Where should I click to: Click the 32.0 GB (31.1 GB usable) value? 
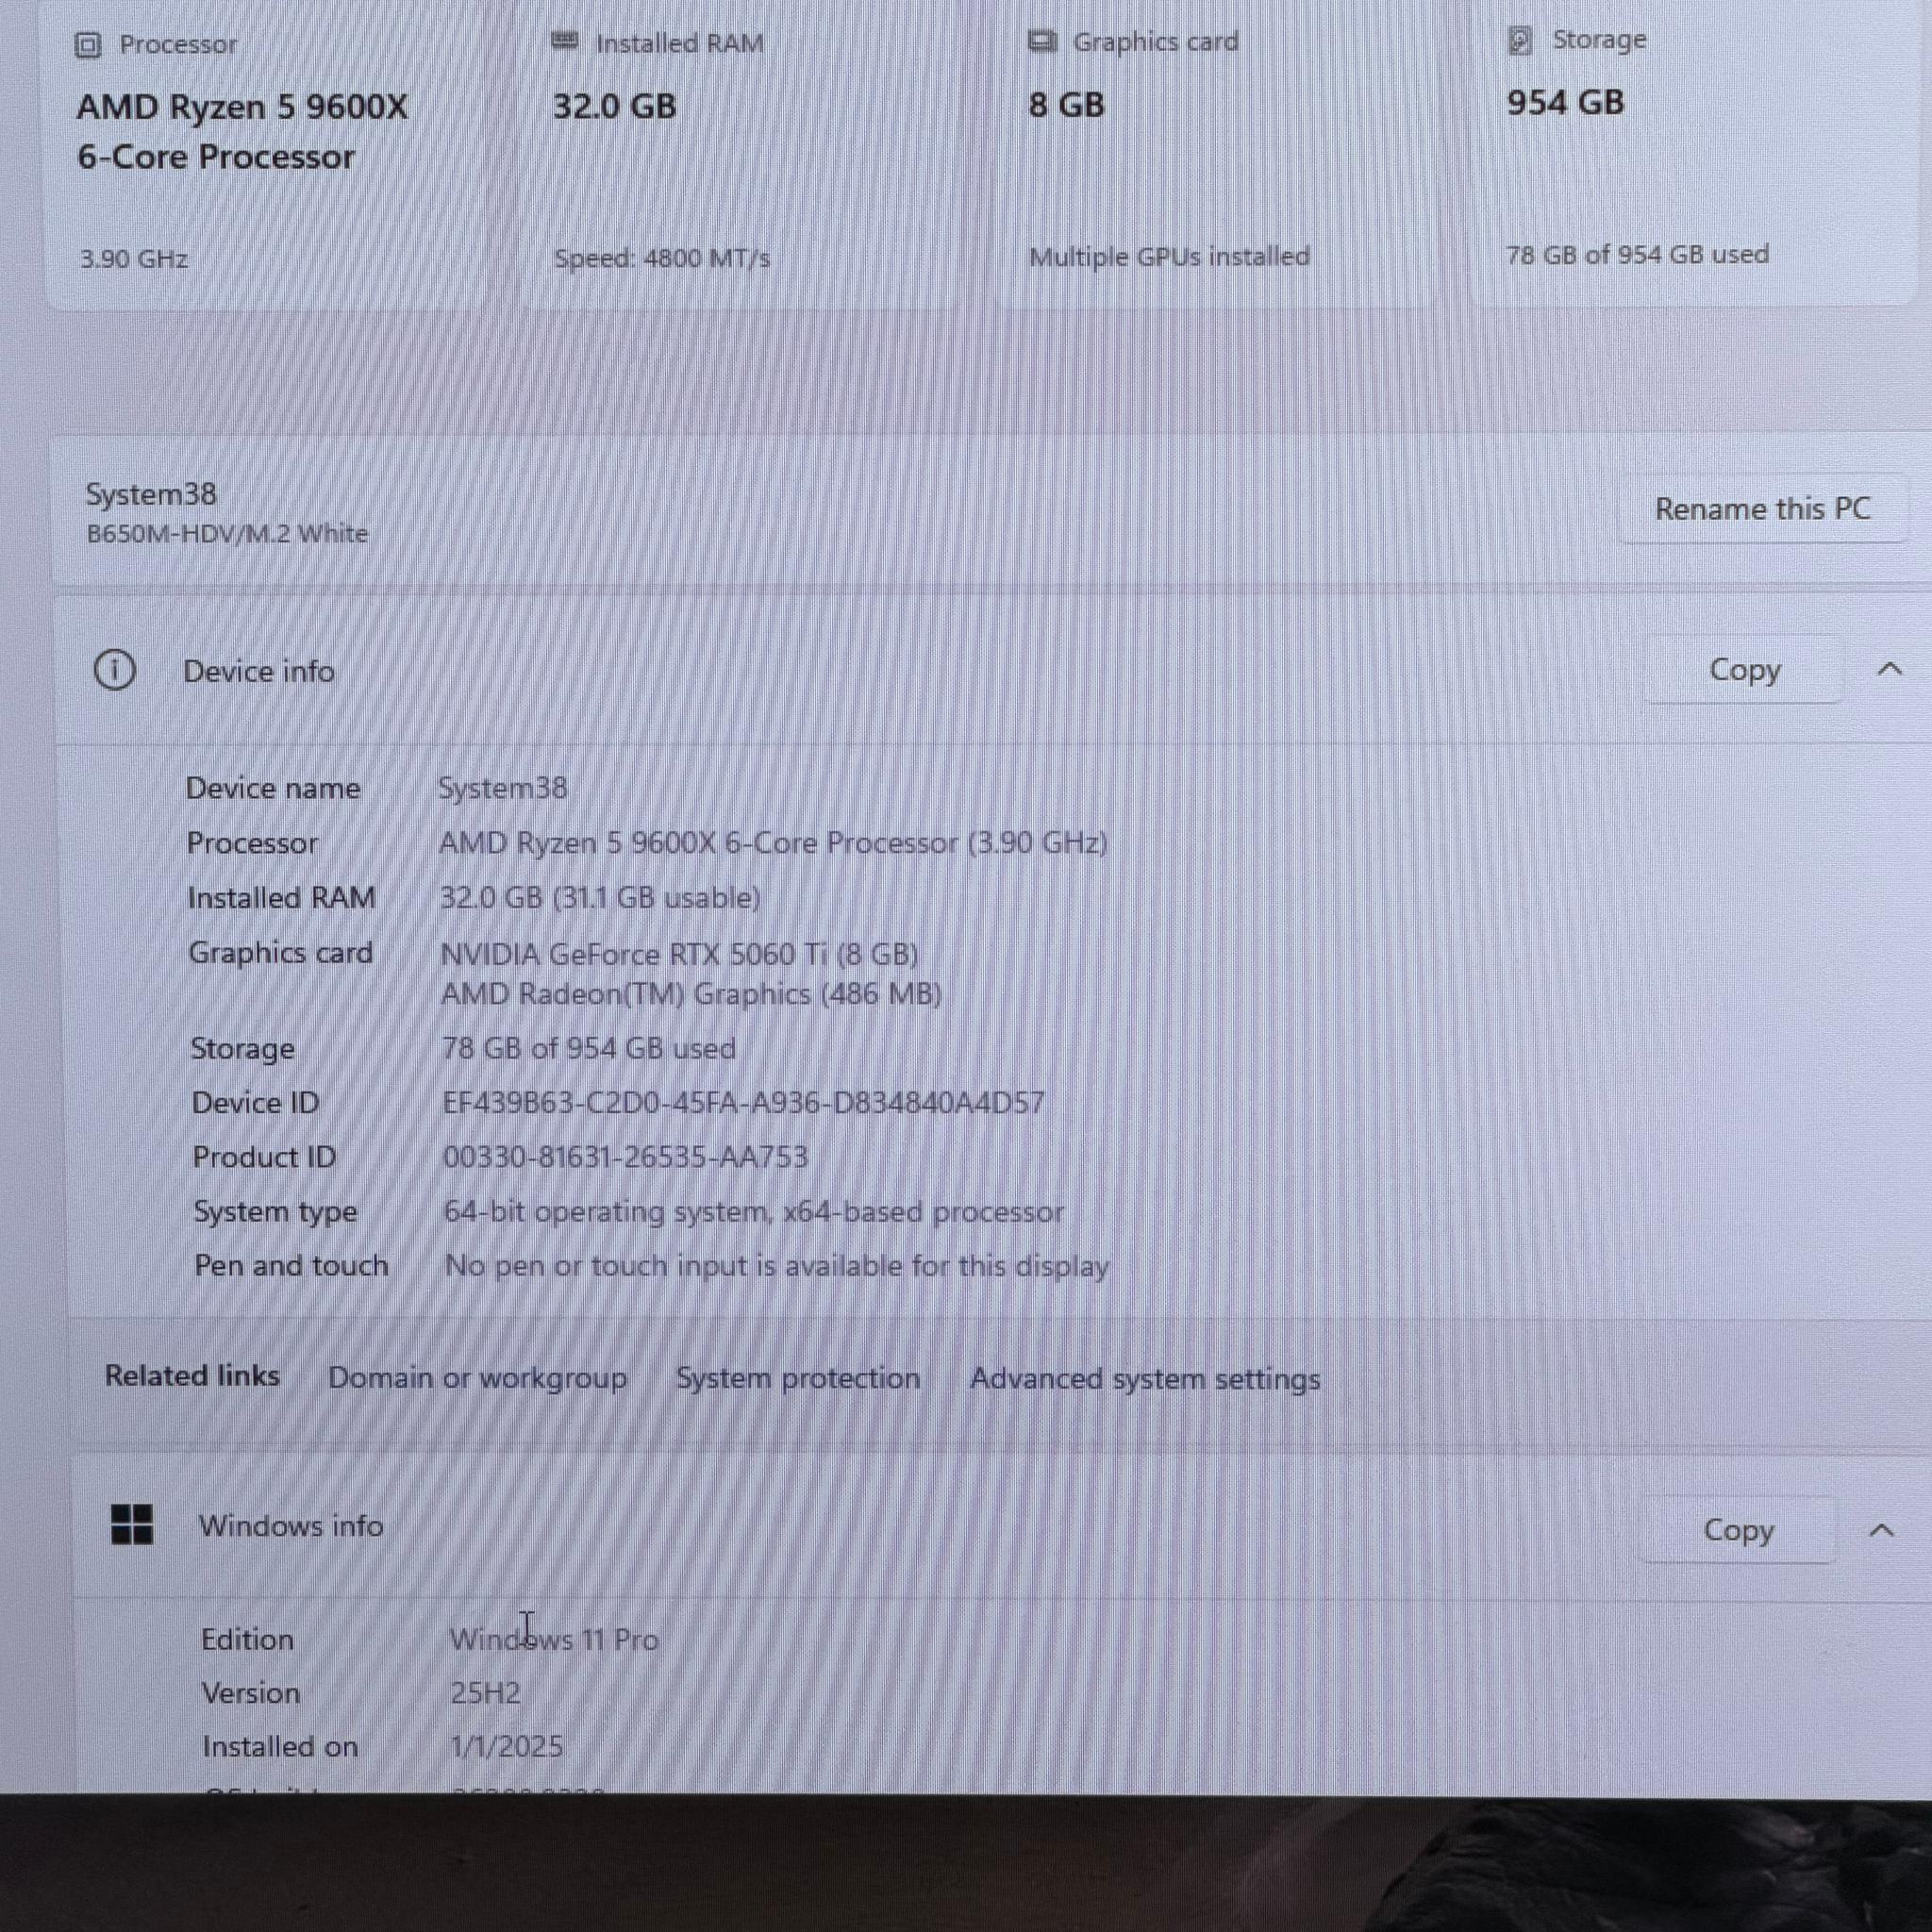[600, 898]
